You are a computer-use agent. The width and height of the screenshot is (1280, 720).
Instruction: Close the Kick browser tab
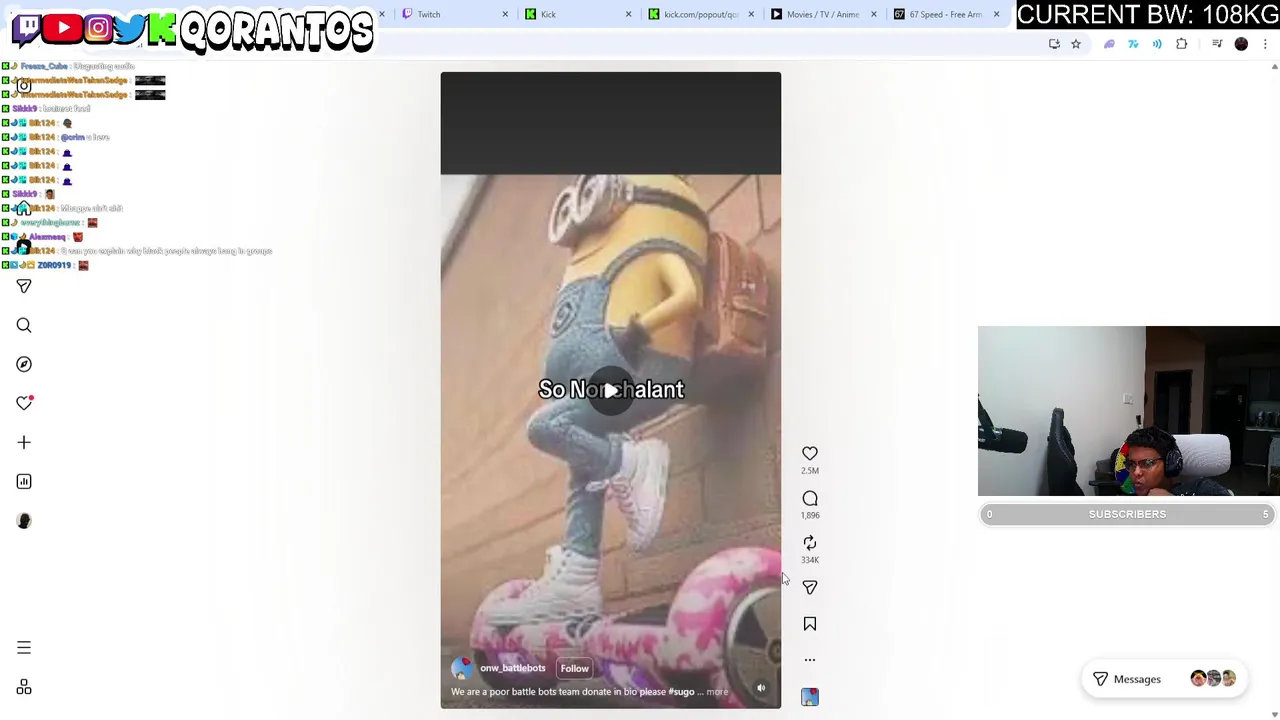(628, 14)
